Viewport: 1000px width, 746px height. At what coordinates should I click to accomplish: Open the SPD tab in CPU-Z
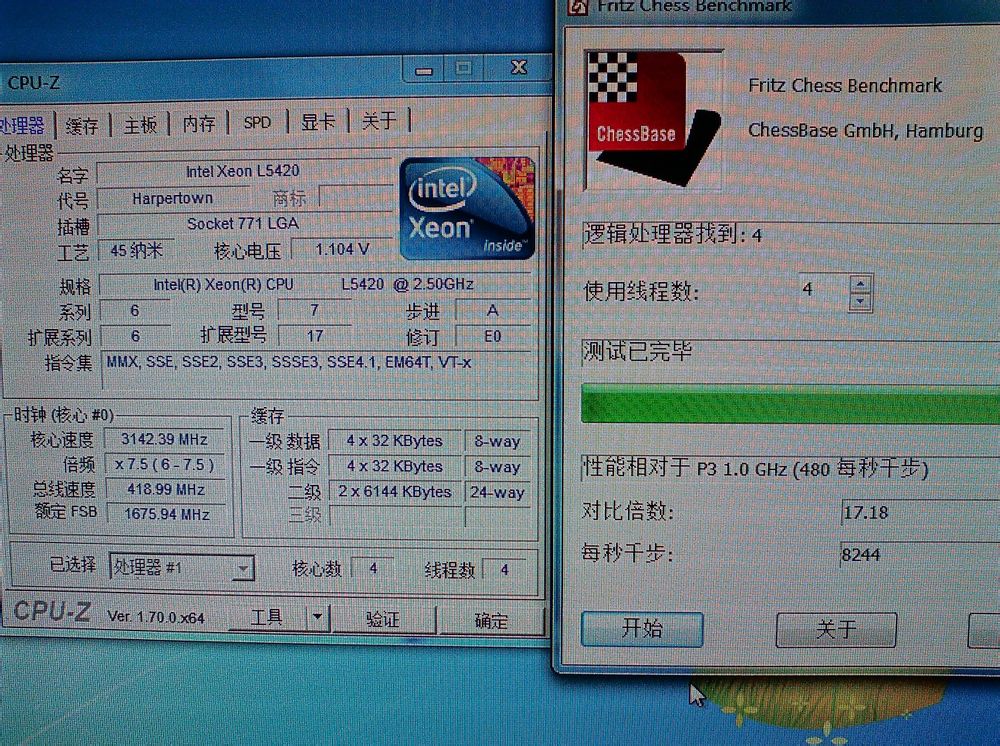click(x=257, y=122)
